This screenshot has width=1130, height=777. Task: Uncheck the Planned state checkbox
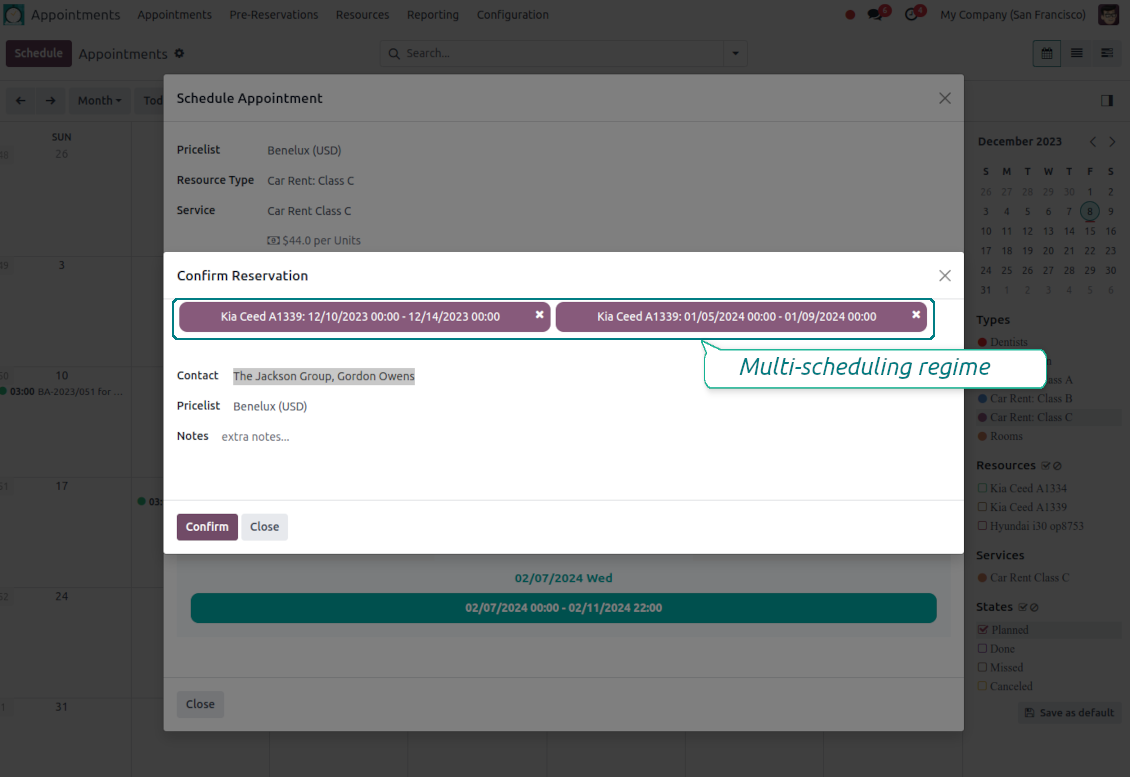(x=982, y=630)
